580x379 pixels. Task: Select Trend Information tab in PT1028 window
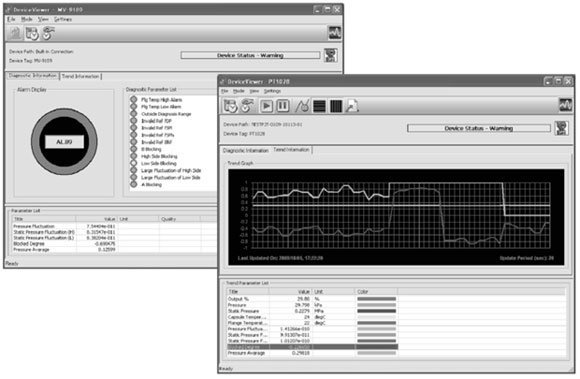point(291,150)
